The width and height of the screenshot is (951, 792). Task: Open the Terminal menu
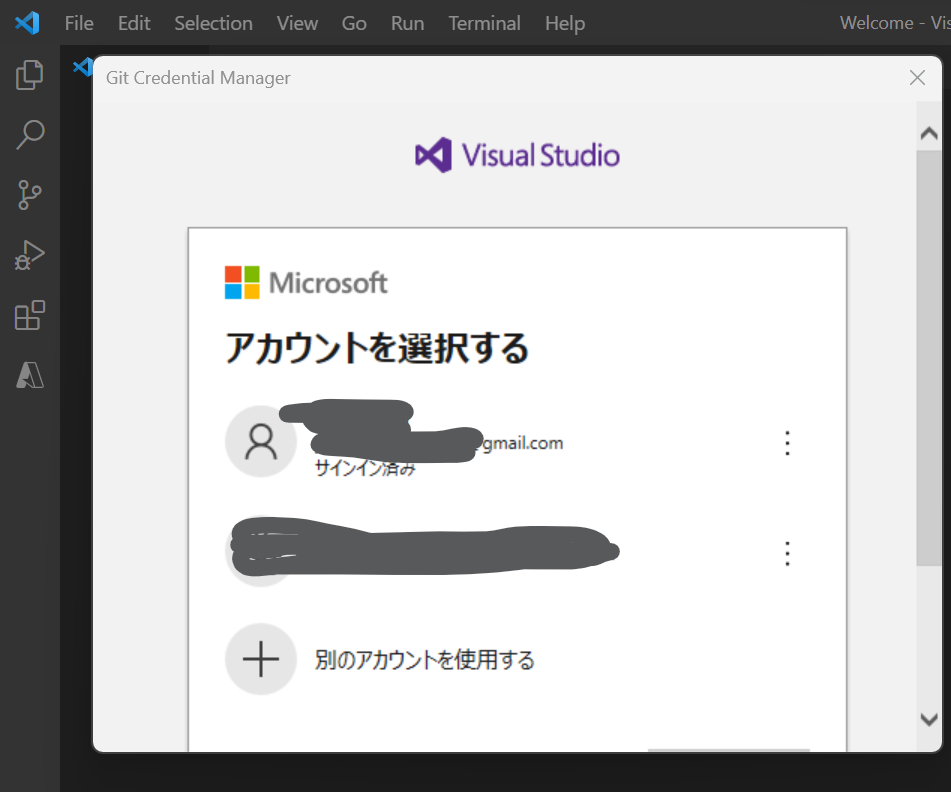(484, 23)
